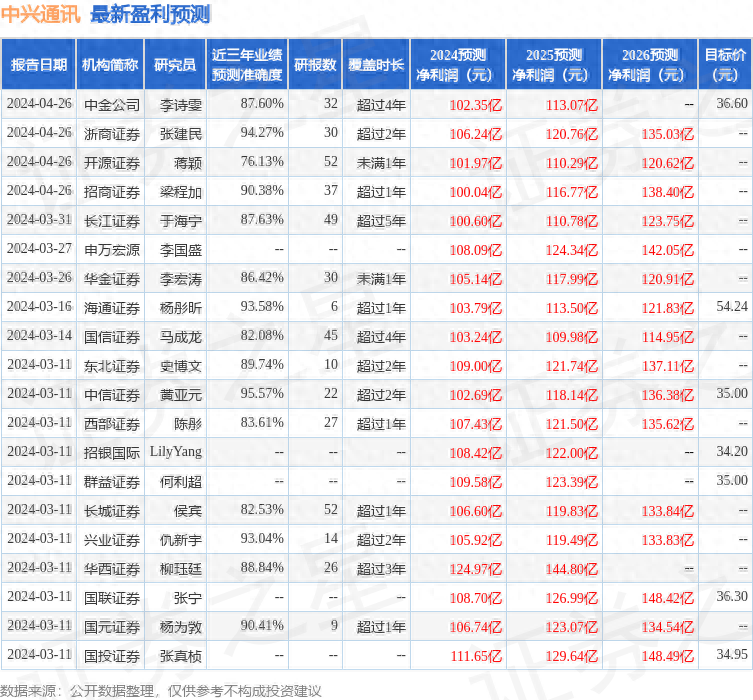Click the 2026预测净利润 column header

pyautogui.click(x=650, y=65)
